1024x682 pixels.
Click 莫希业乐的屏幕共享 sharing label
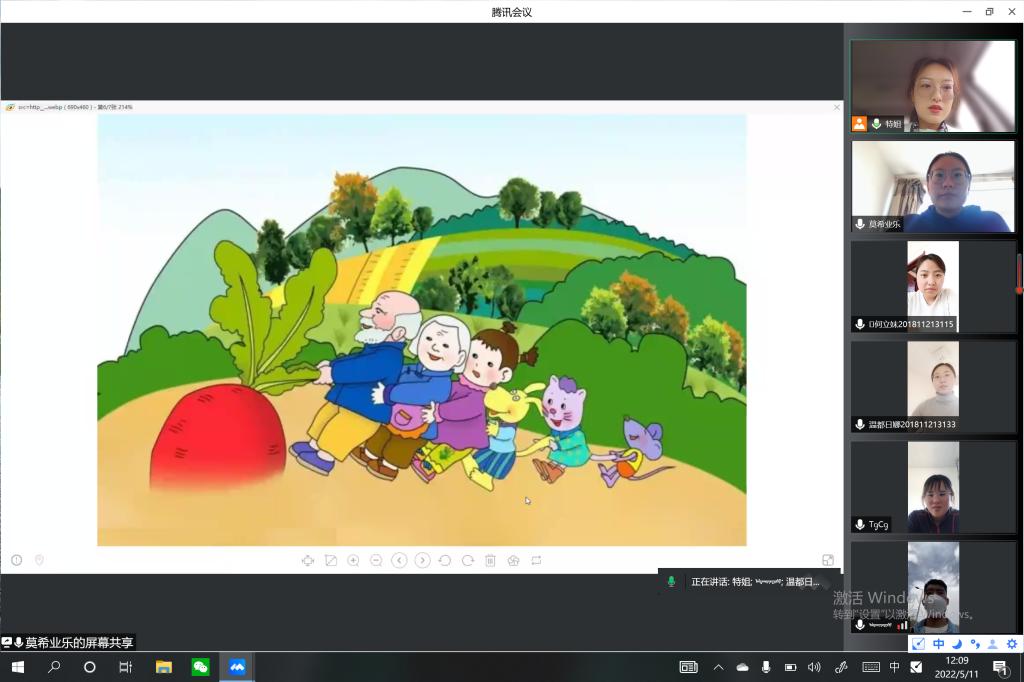(x=72, y=642)
